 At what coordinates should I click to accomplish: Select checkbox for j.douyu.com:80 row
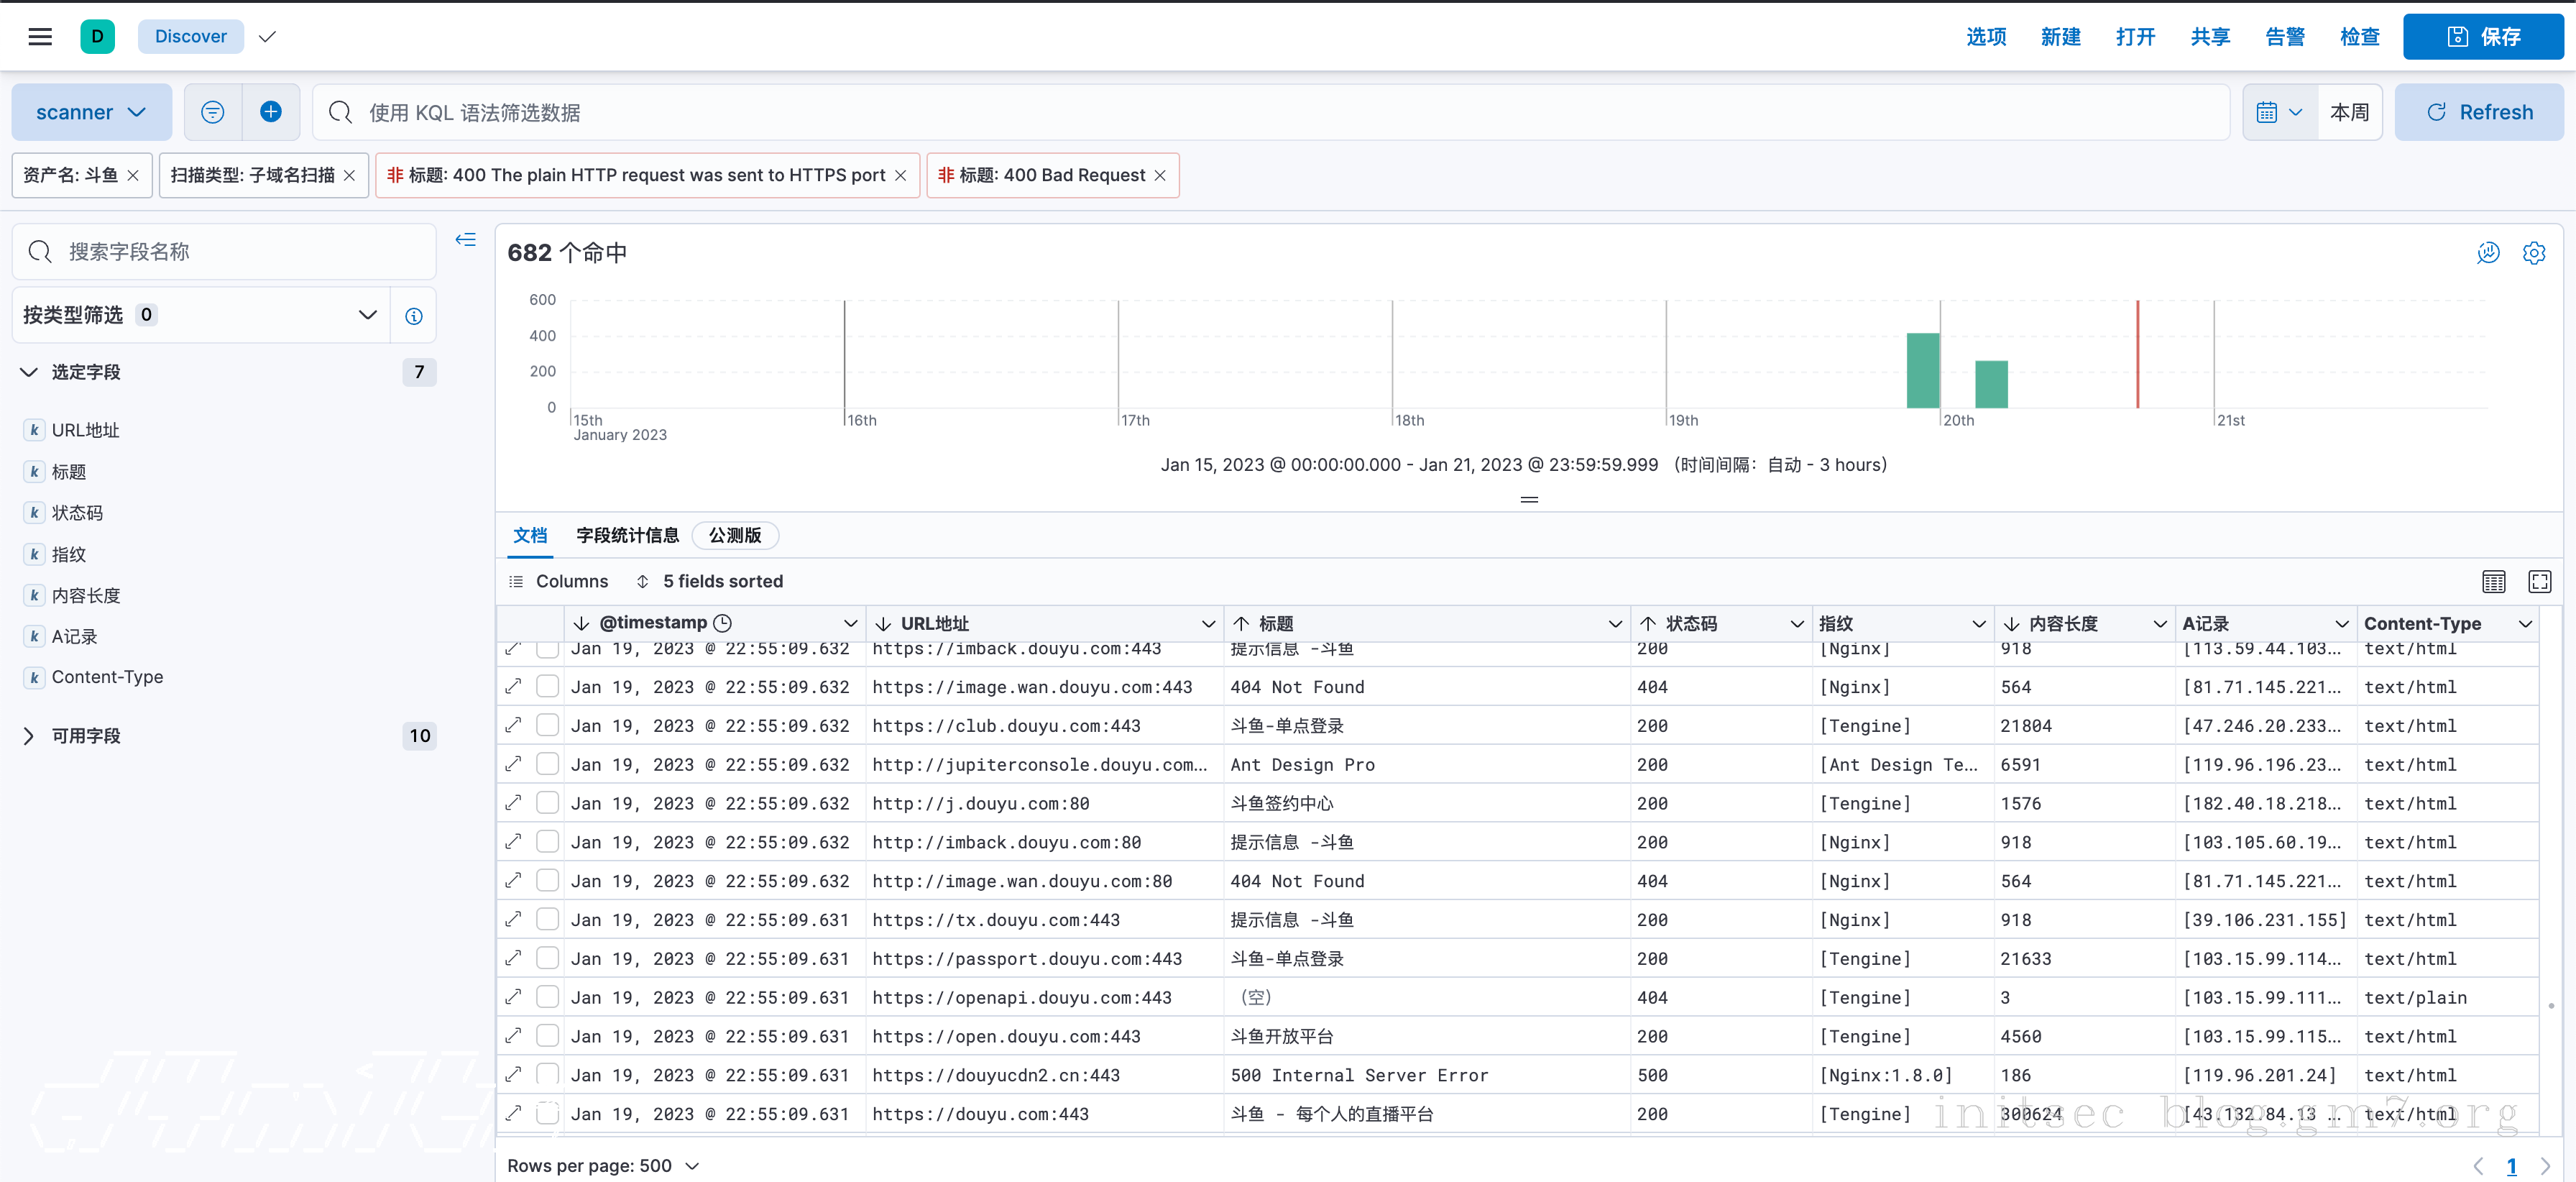547,802
